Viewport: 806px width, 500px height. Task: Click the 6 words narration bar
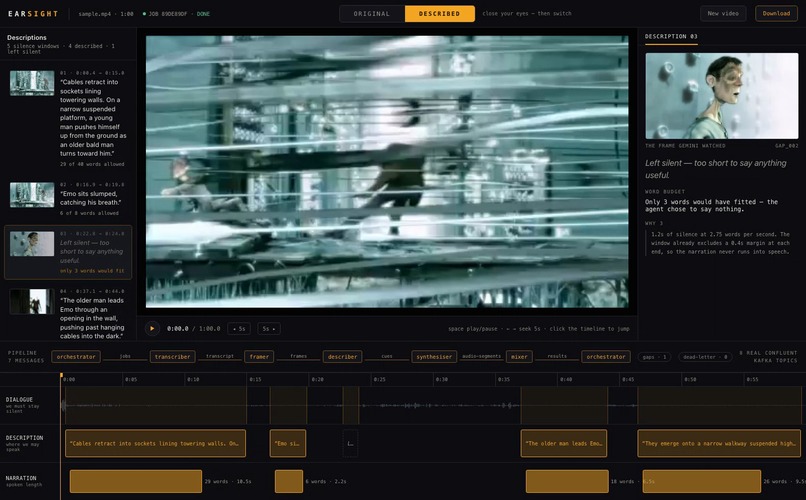(x=289, y=482)
